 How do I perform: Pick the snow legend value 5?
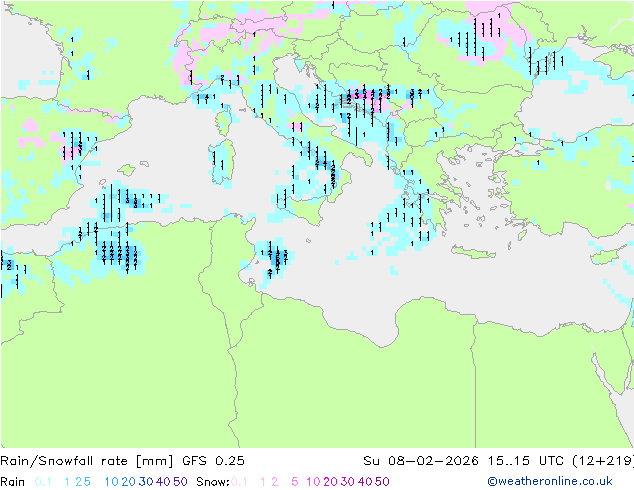tap(294, 481)
